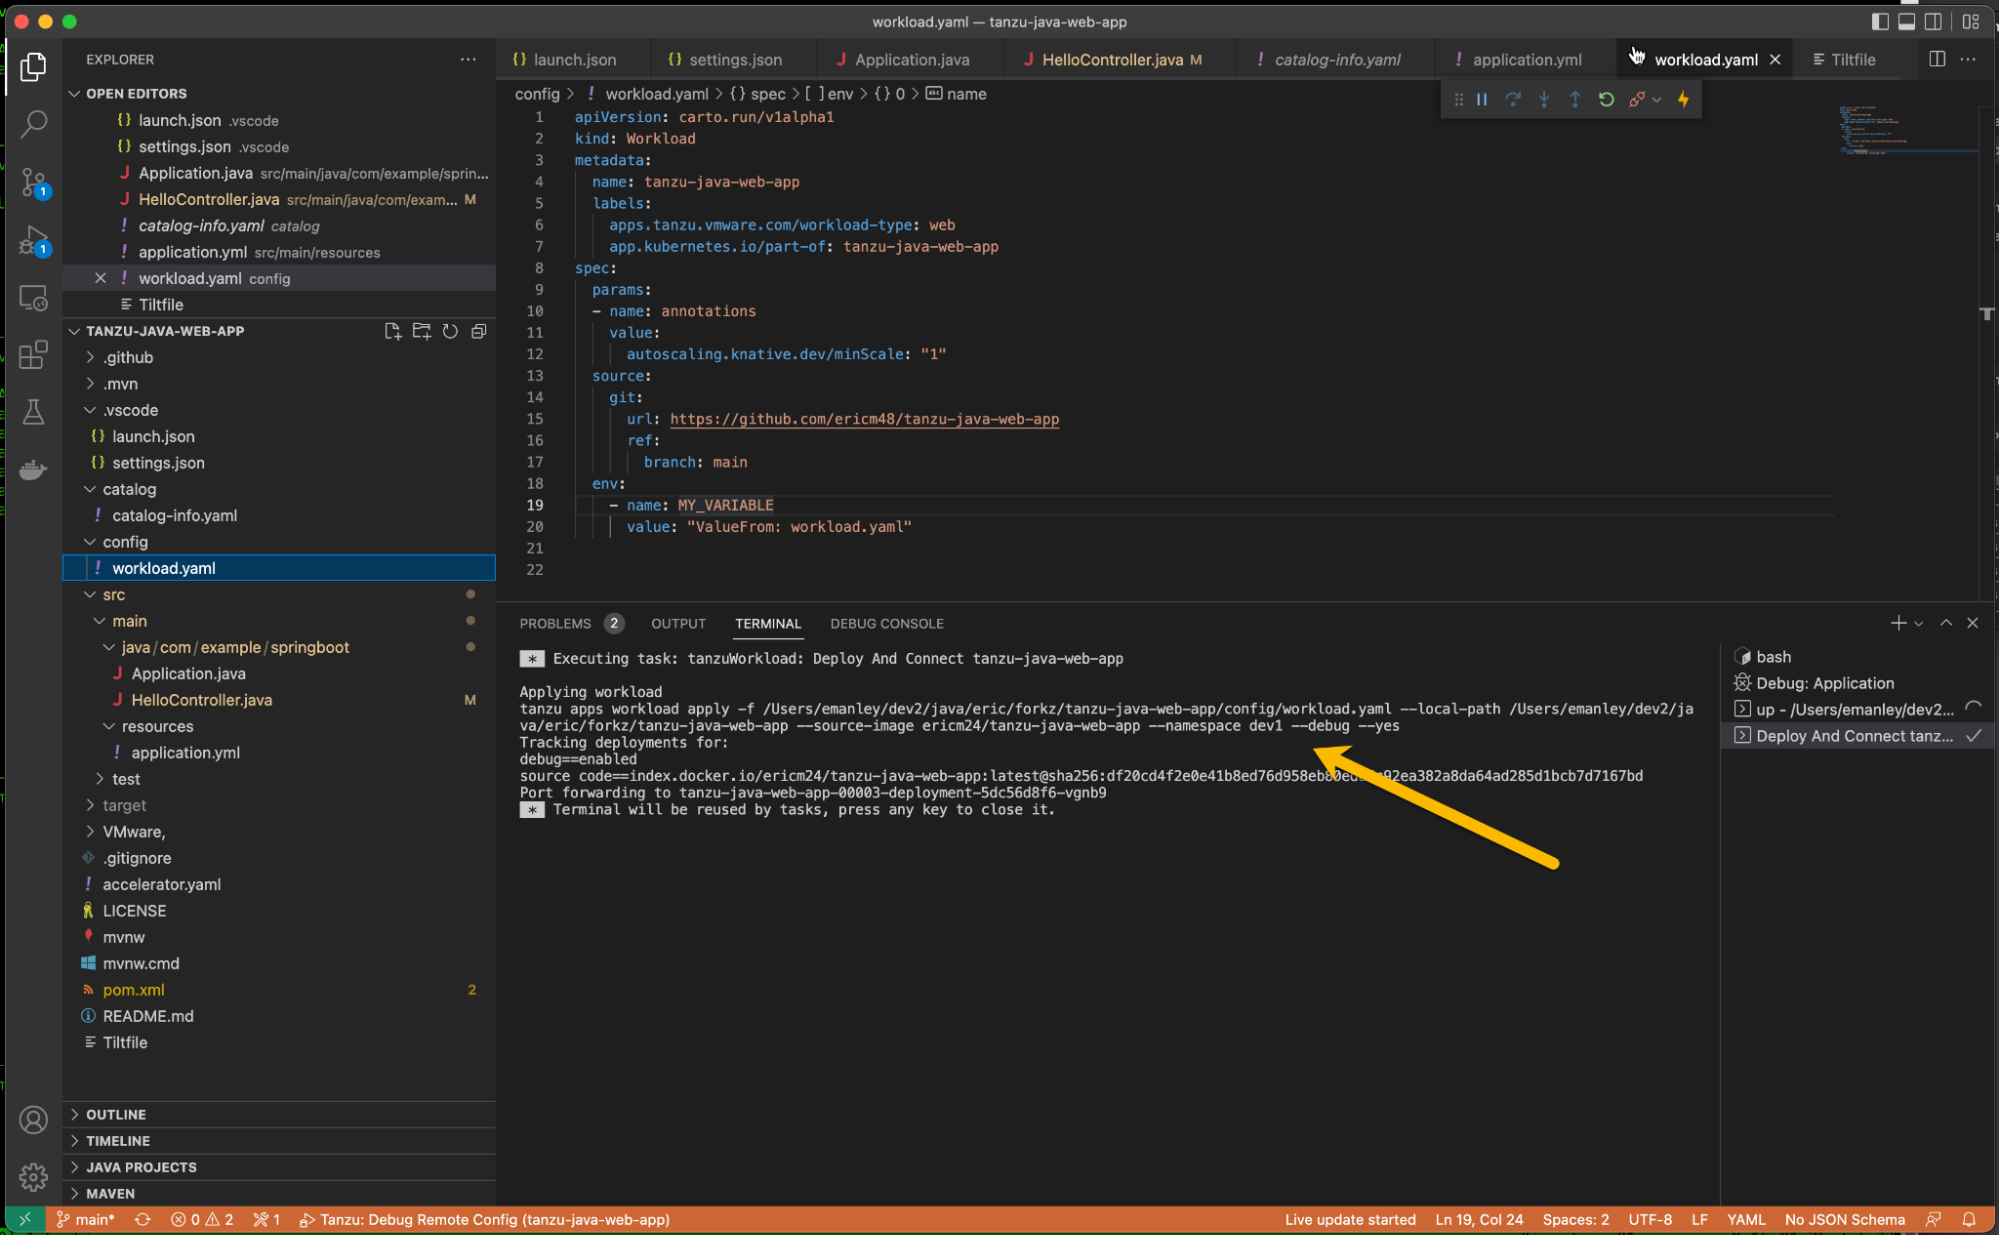Open the Source Control view
The width and height of the screenshot is (1999, 1235).
click(33, 183)
